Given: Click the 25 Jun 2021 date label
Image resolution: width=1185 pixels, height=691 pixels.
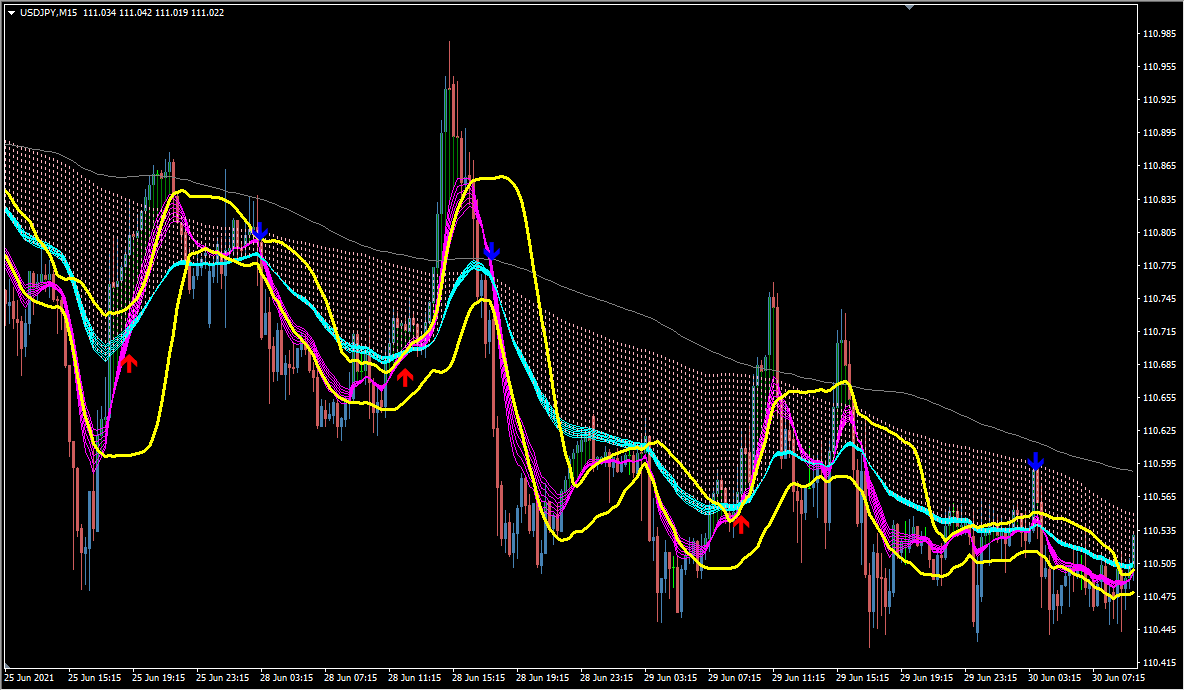Looking at the screenshot, I should pos(29,678).
